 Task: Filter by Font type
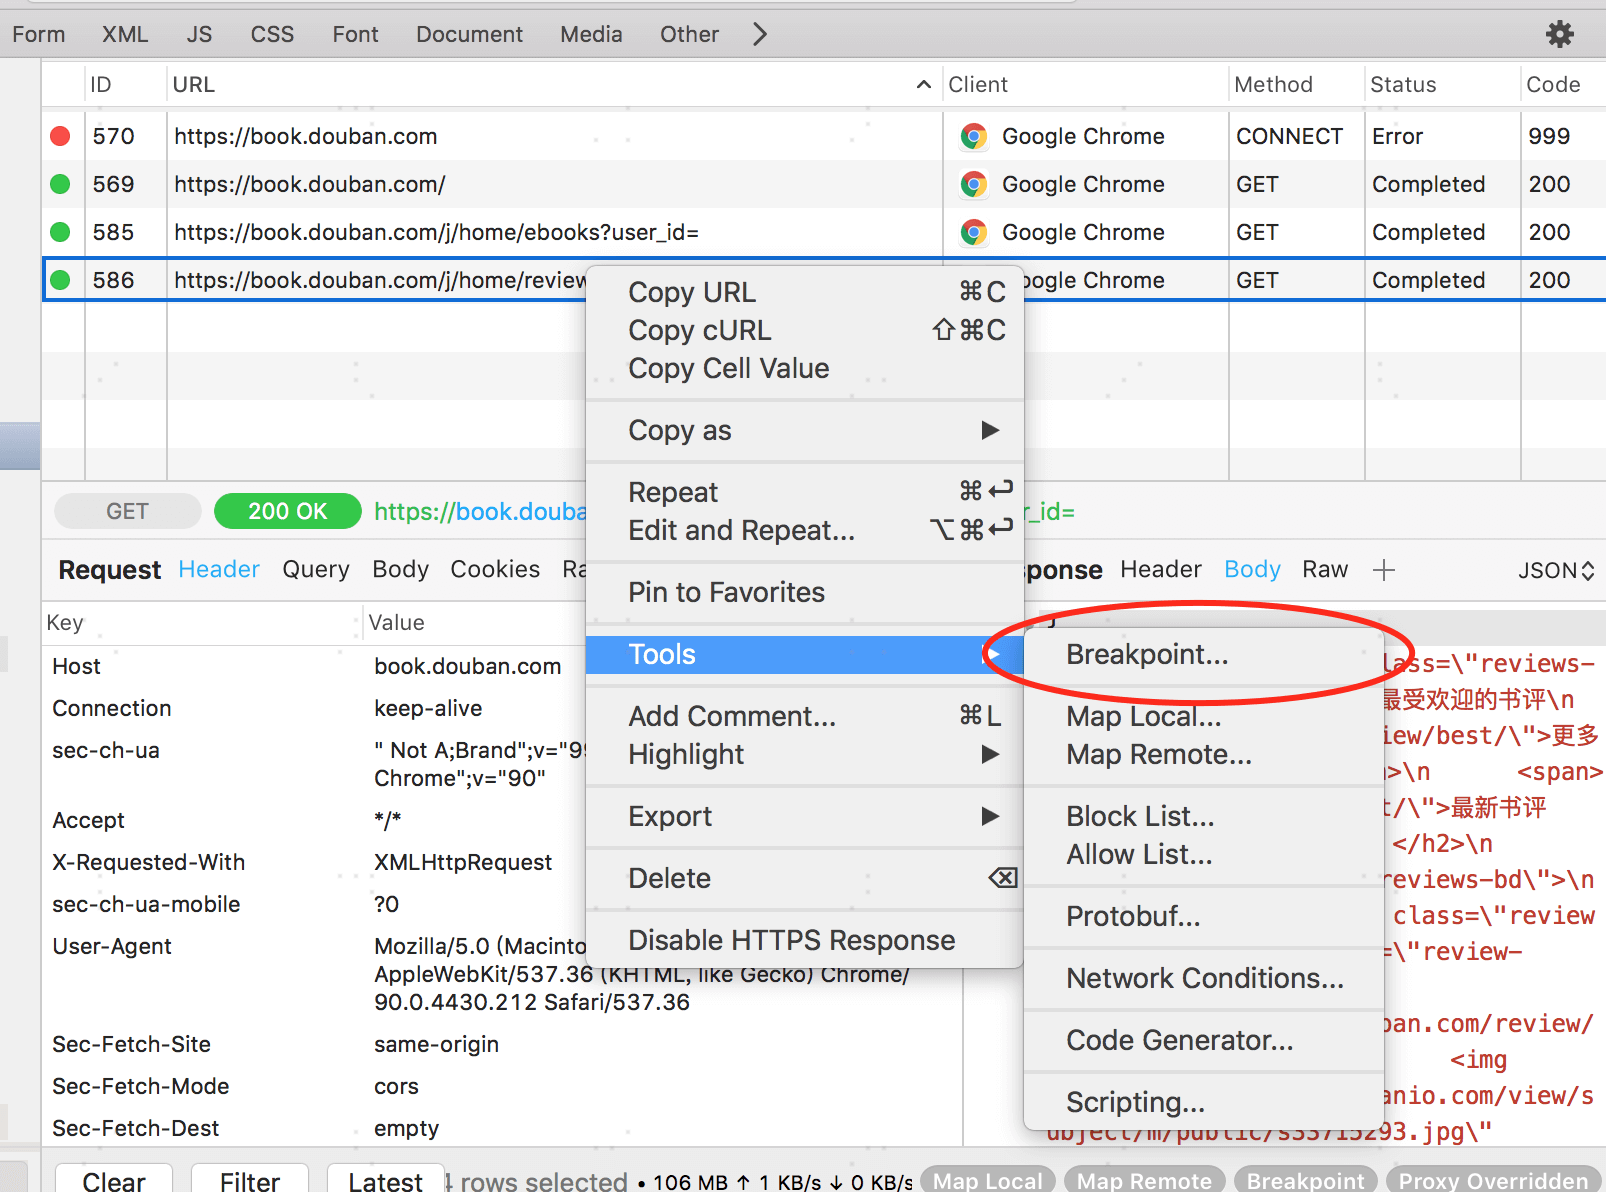click(x=355, y=34)
